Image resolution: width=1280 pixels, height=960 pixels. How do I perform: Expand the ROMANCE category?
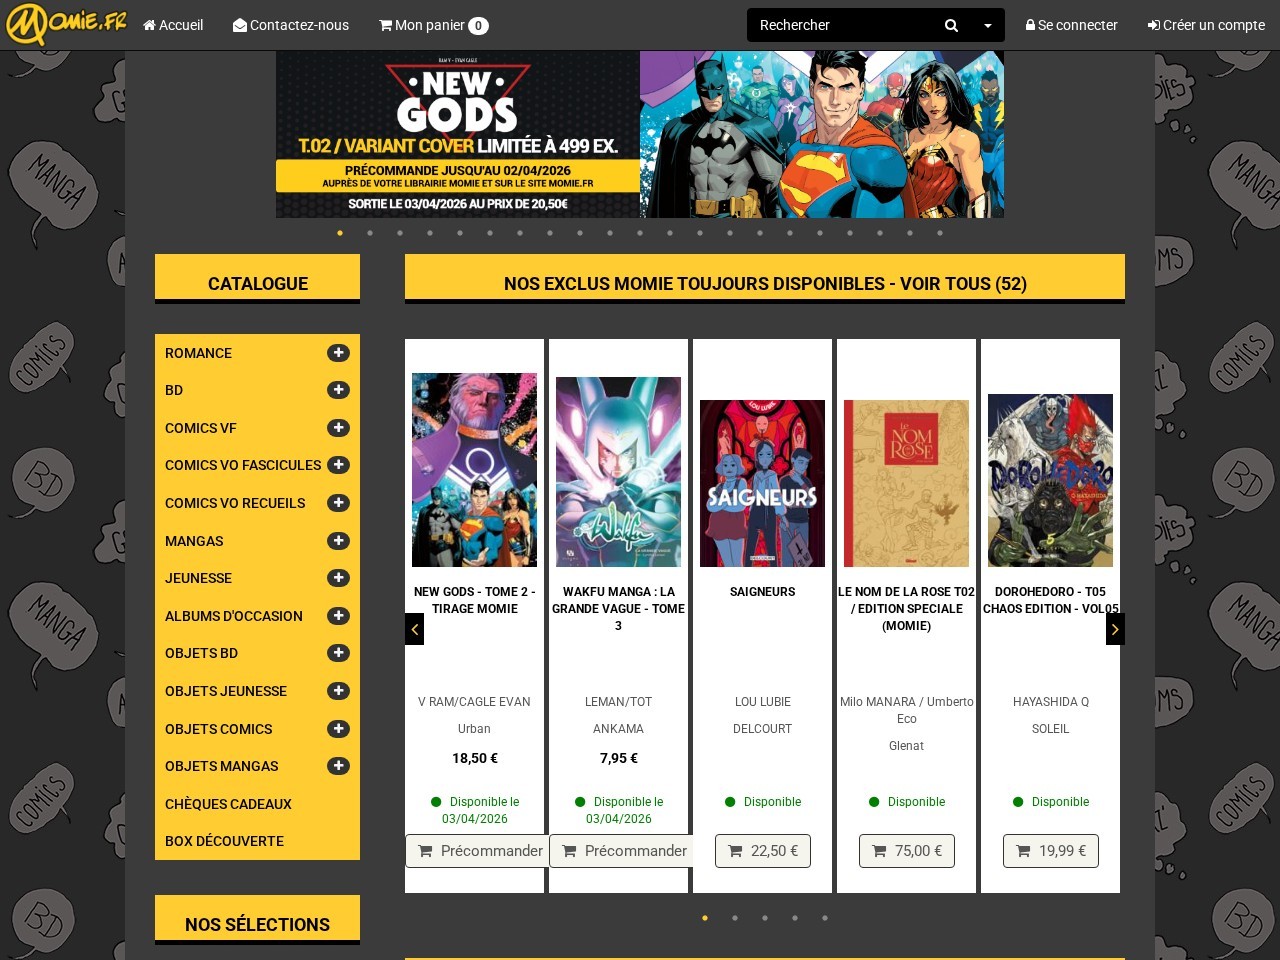[338, 353]
